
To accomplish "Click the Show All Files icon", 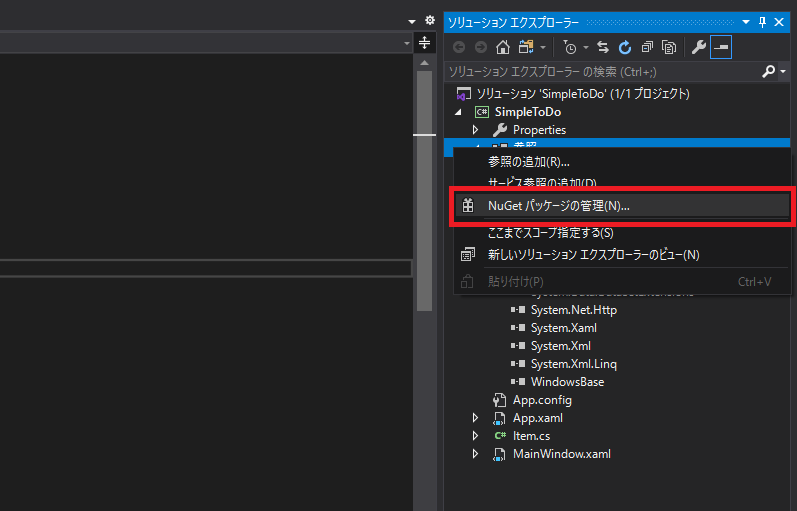I will coord(669,47).
